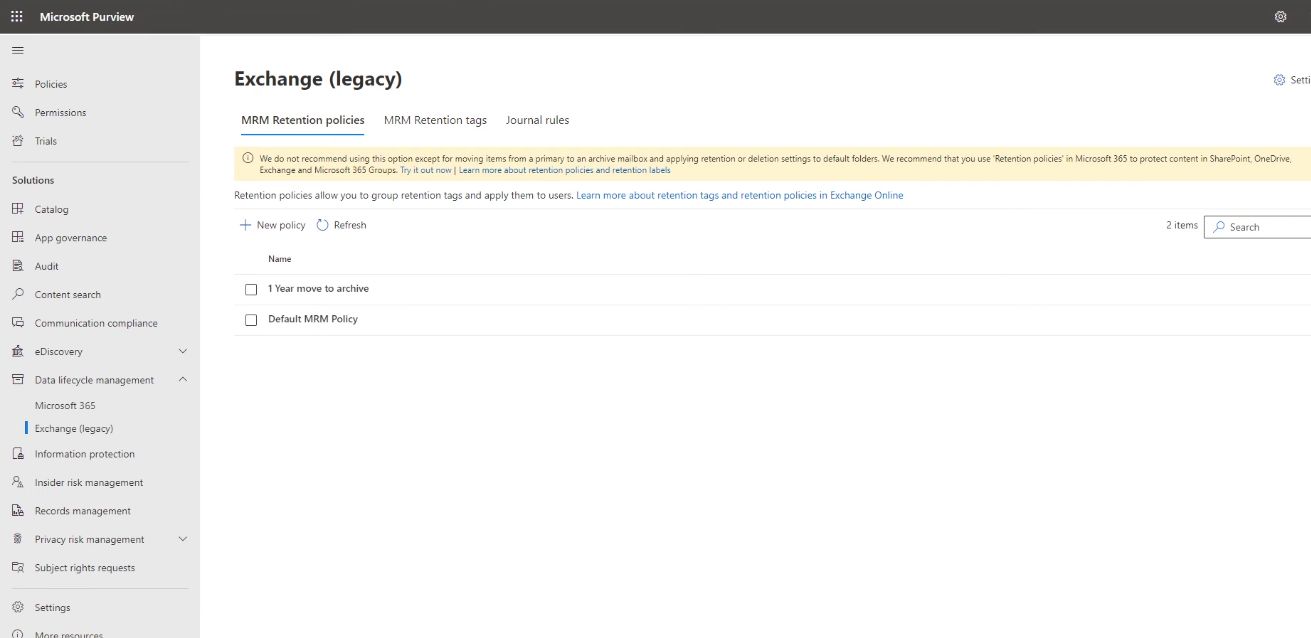Collapse Data lifecycle management
1311x638 pixels.
[x=181, y=379]
